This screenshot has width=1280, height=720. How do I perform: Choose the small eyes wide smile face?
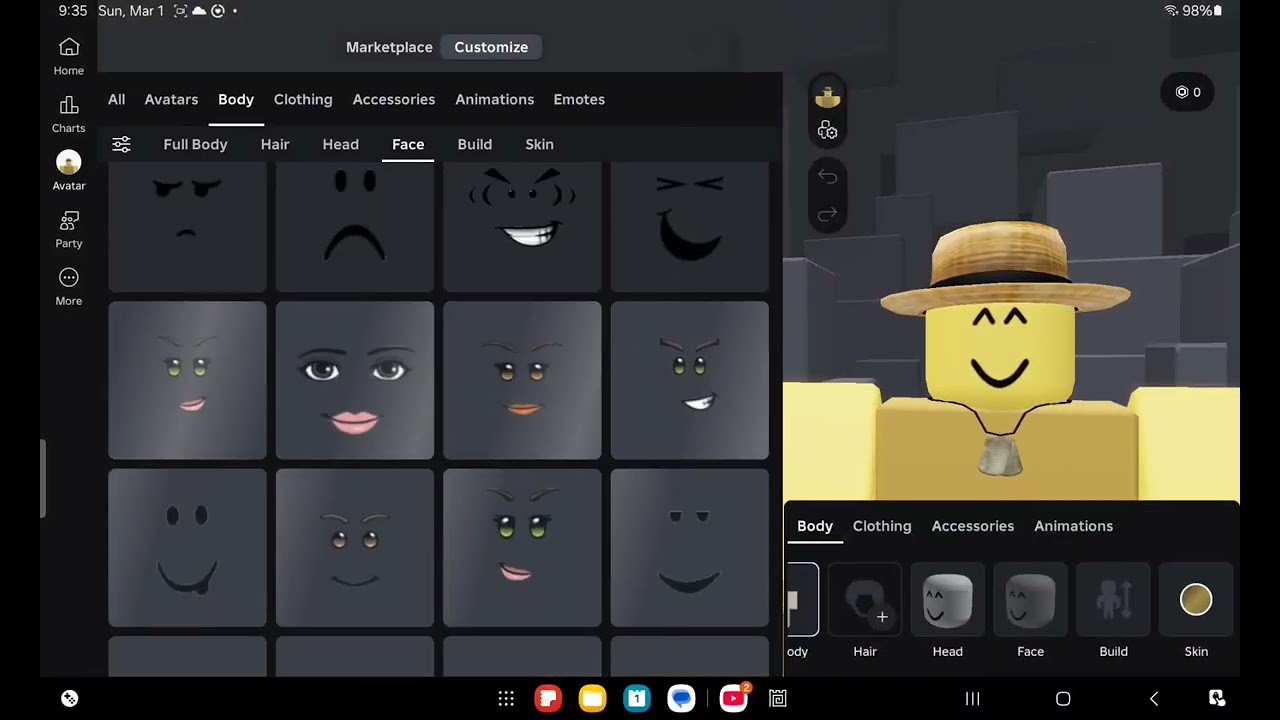click(x=690, y=548)
